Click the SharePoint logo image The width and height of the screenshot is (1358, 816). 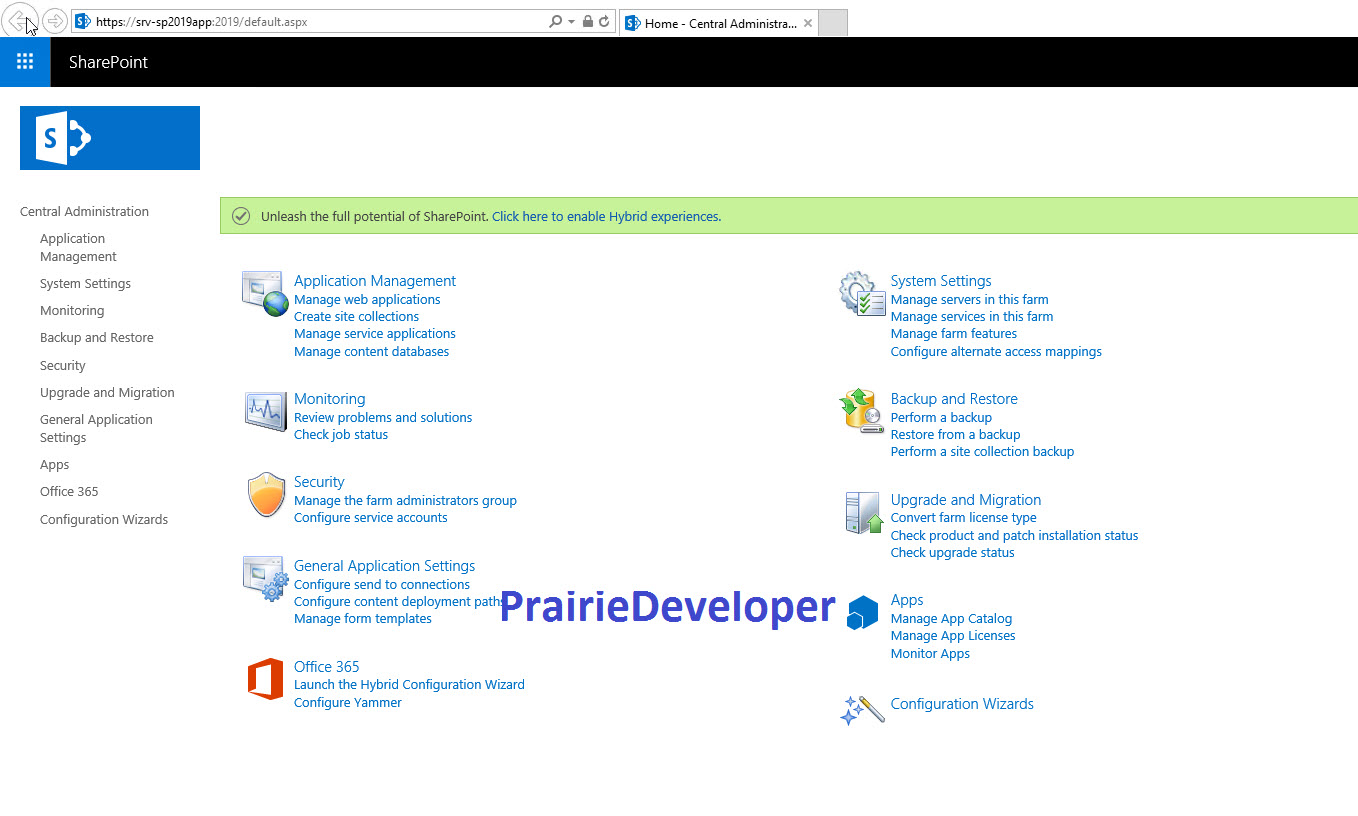(x=110, y=138)
